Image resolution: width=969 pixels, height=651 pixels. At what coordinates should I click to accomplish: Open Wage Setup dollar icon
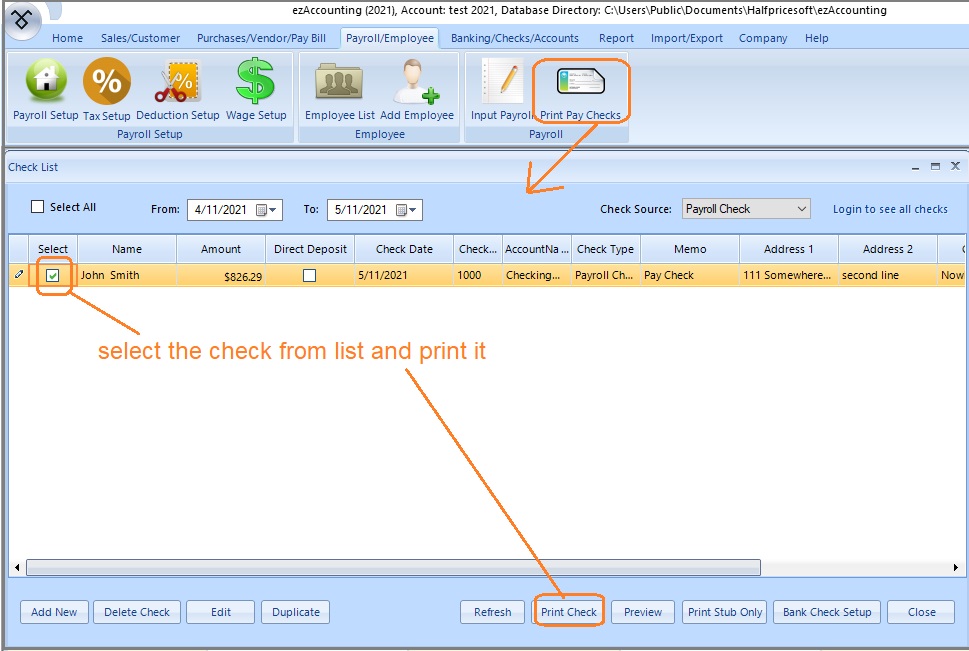(256, 84)
